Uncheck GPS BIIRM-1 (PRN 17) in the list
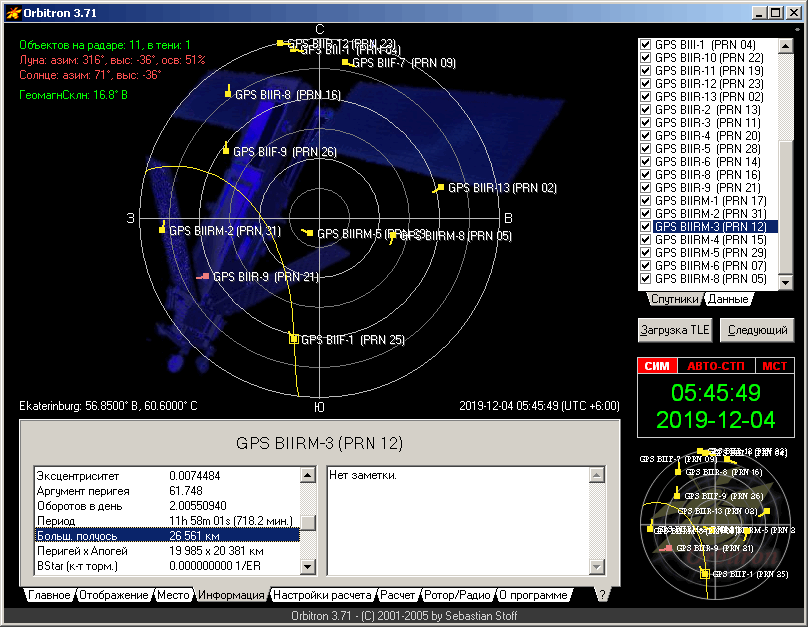This screenshot has height=627, width=808. 645,201
